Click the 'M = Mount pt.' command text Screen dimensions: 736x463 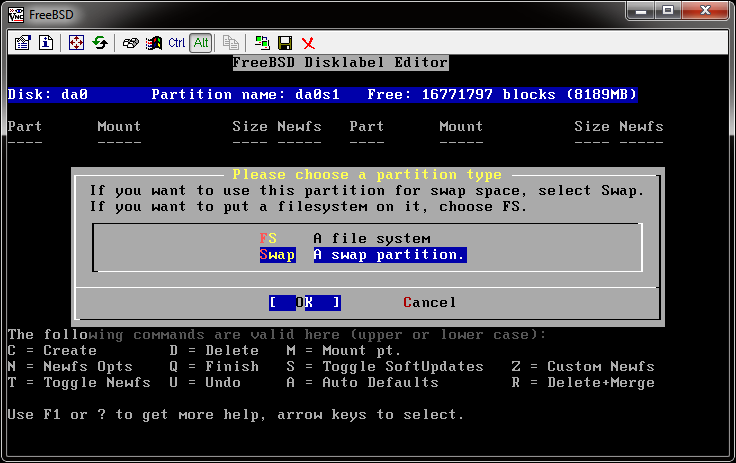(344, 350)
